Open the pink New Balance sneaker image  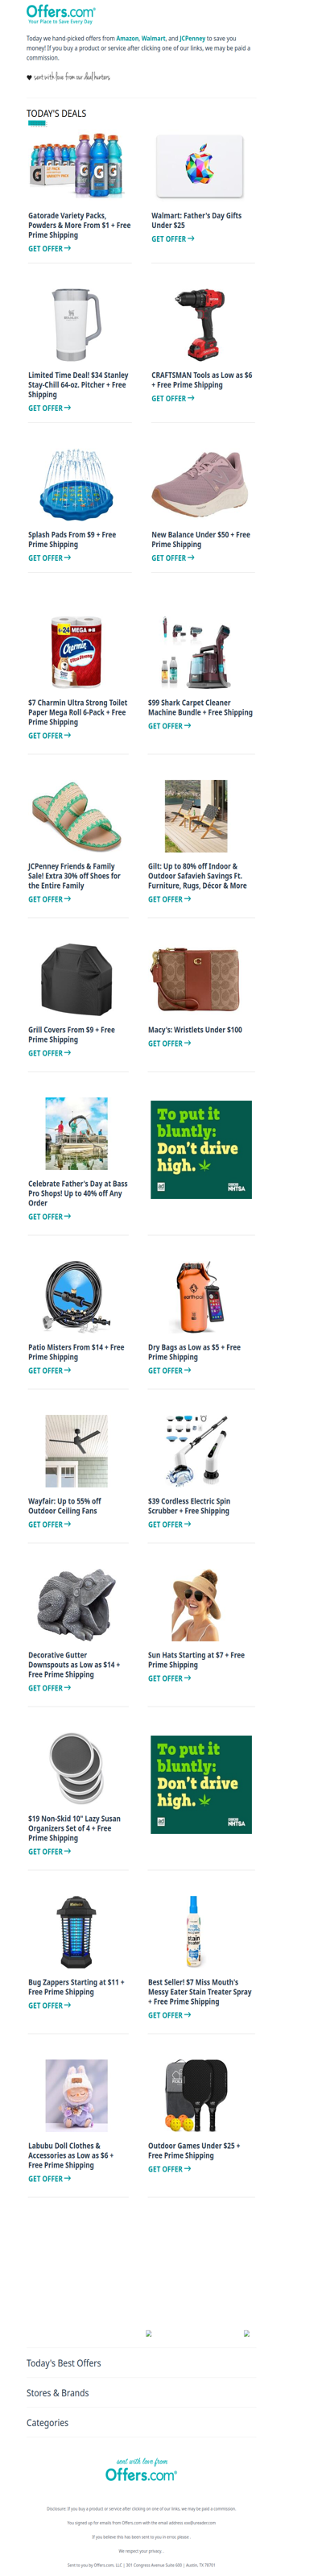coord(200,483)
